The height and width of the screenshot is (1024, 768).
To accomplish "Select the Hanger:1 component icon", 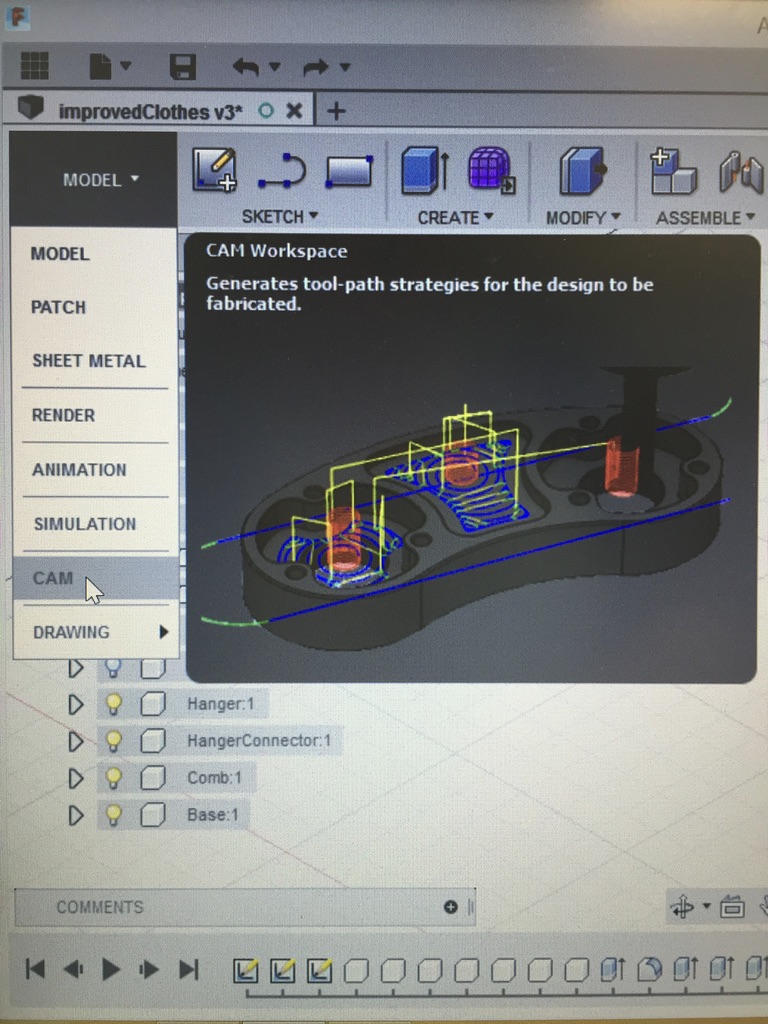I will click(x=152, y=705).
